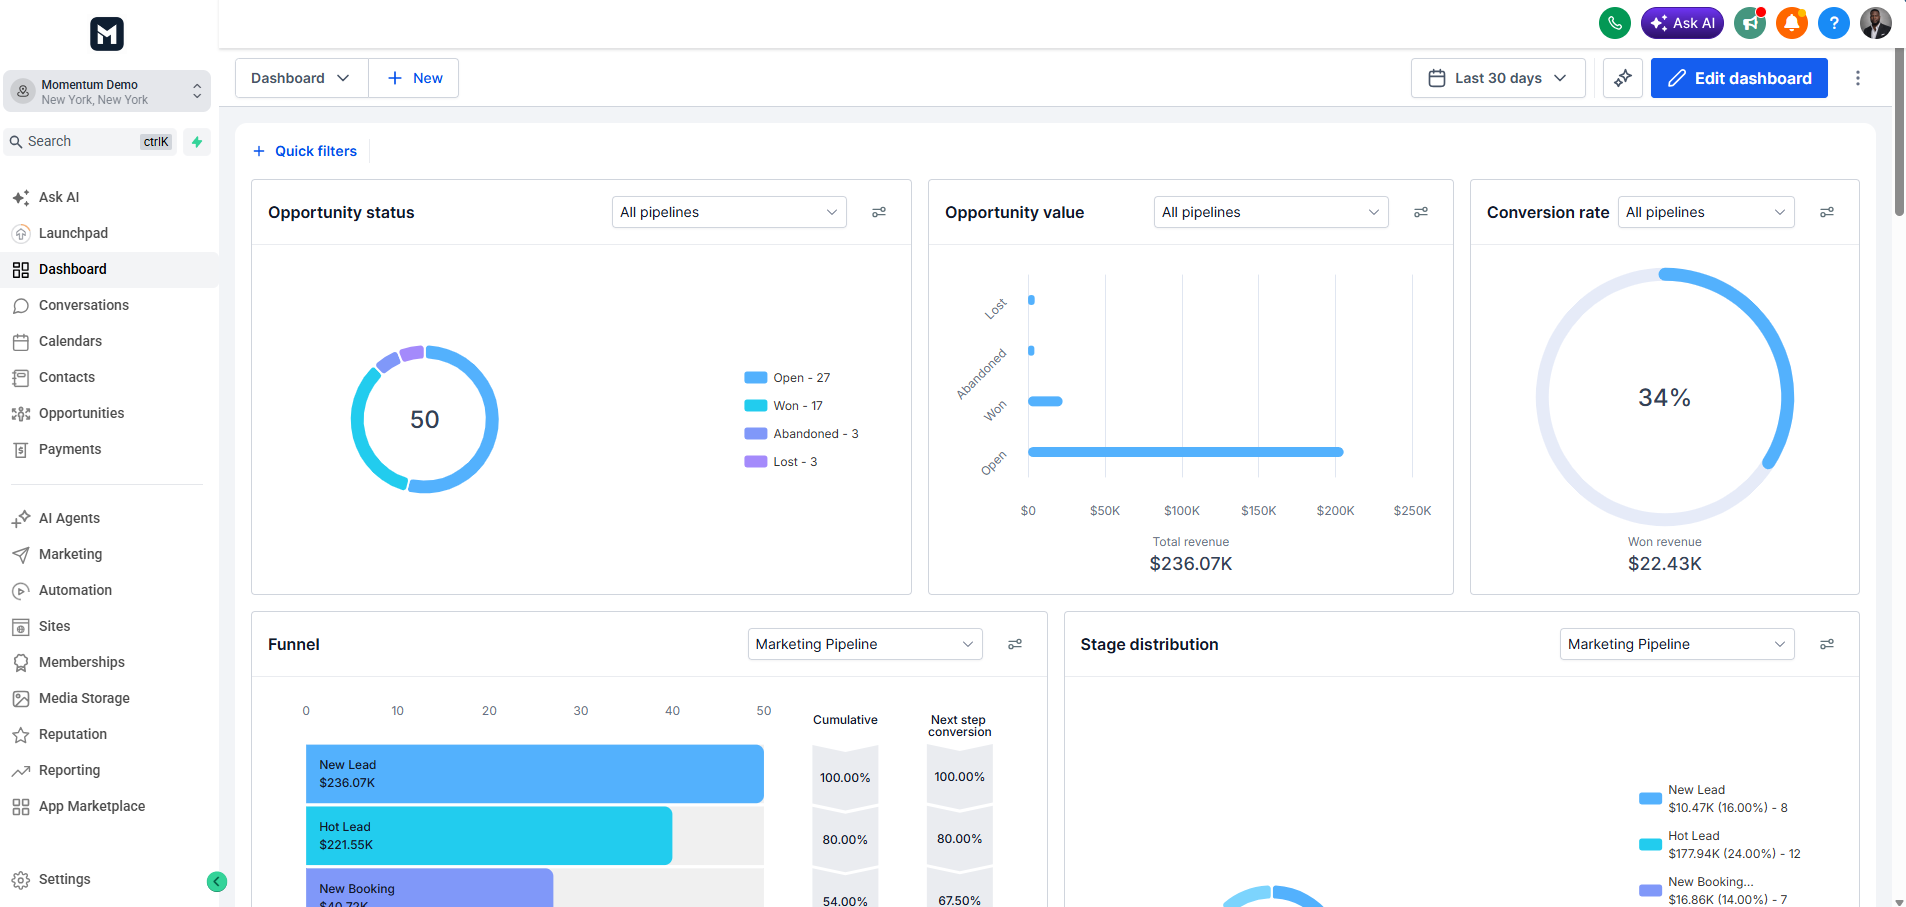Toggle Open legend item in Opportunity status
This screenshot has height=907, width=1906.
pyautogui.click(x=787, y=378)
